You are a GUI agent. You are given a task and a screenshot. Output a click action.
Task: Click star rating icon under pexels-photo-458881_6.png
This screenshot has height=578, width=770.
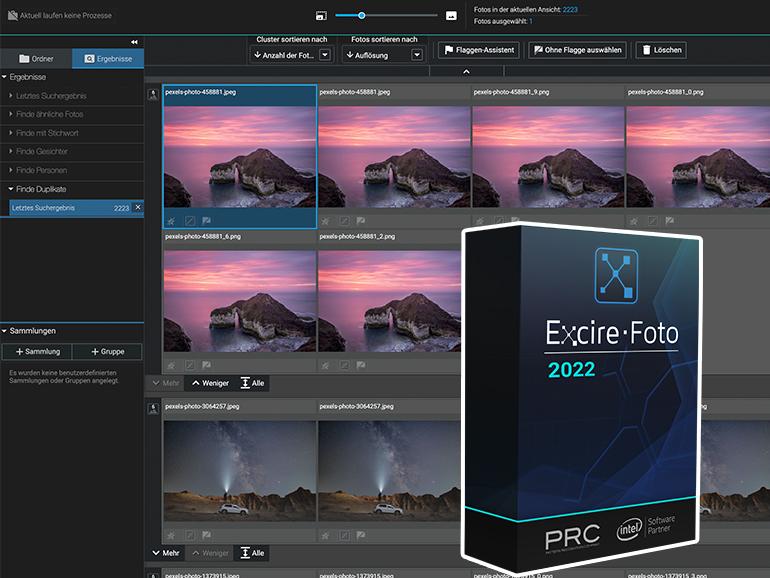[171, 365]
